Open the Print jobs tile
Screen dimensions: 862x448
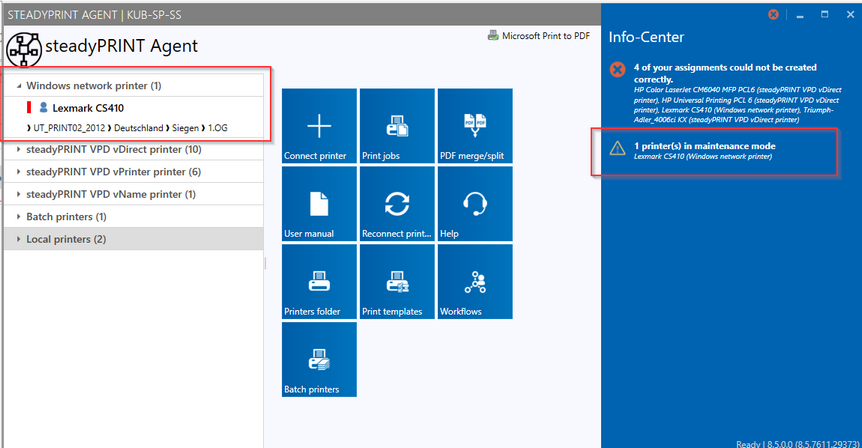point(397,126)
